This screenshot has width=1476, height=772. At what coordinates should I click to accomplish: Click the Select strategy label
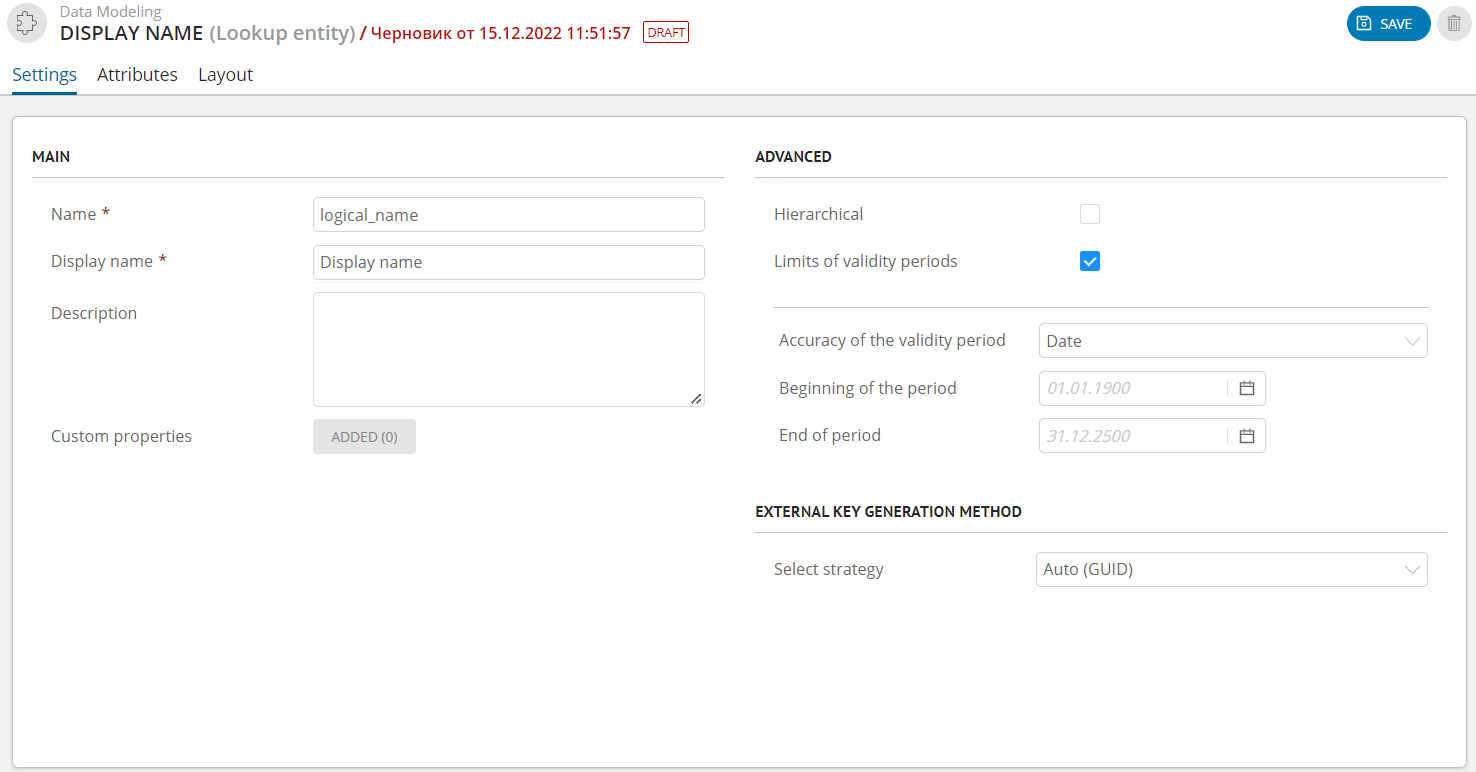pos(829,570)
